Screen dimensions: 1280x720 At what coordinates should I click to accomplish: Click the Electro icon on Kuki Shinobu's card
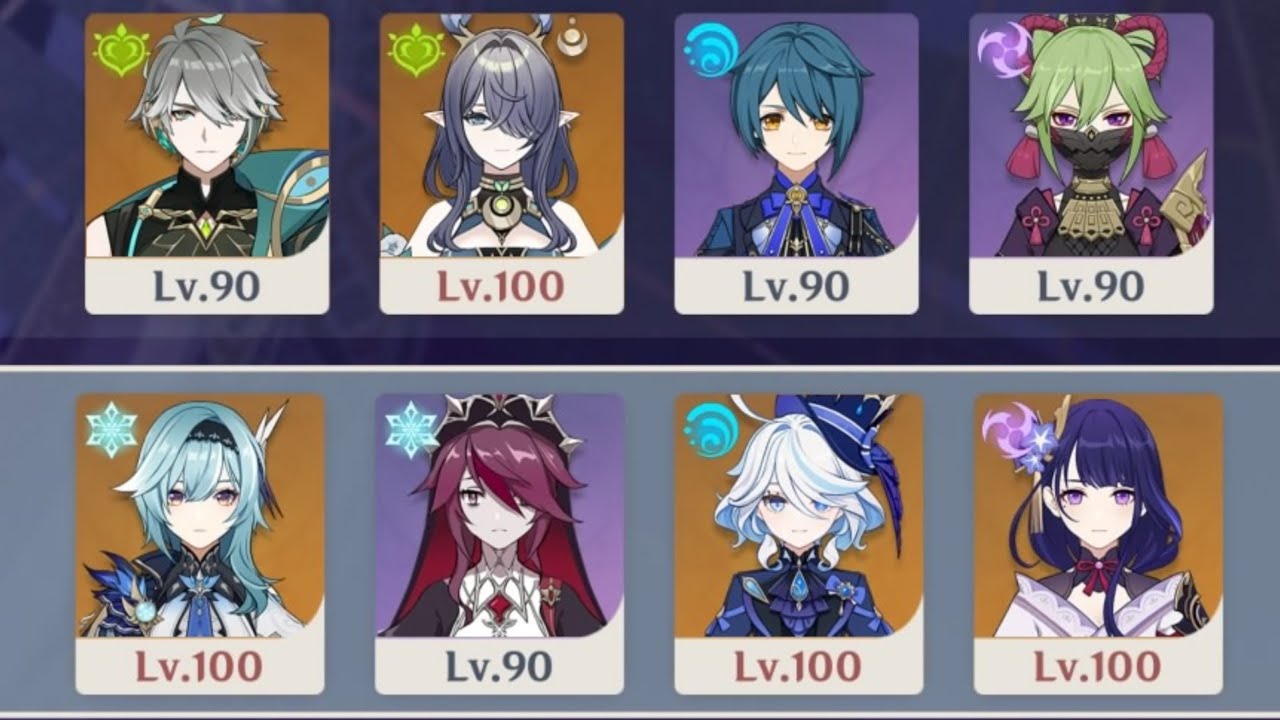pyautogui.click(x=1004, y=49)
